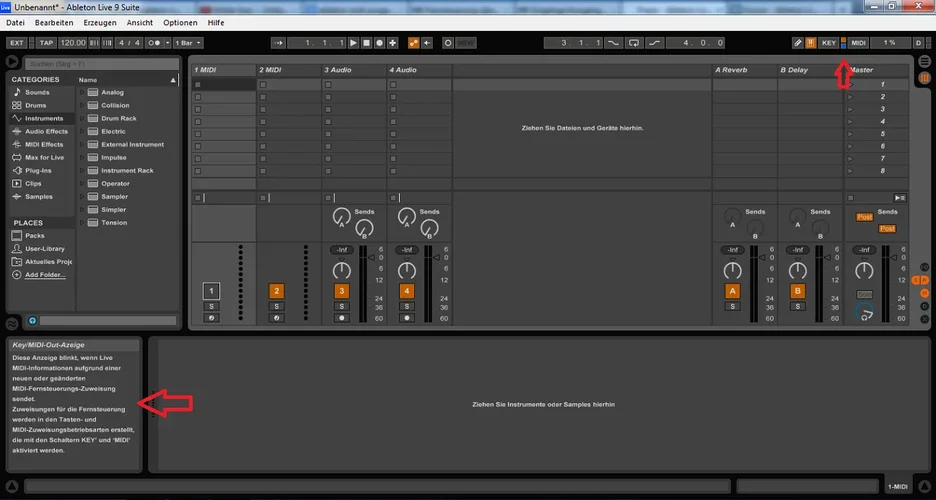Enable the Loop switch icon
936x500 pixels.
[634, 43]
